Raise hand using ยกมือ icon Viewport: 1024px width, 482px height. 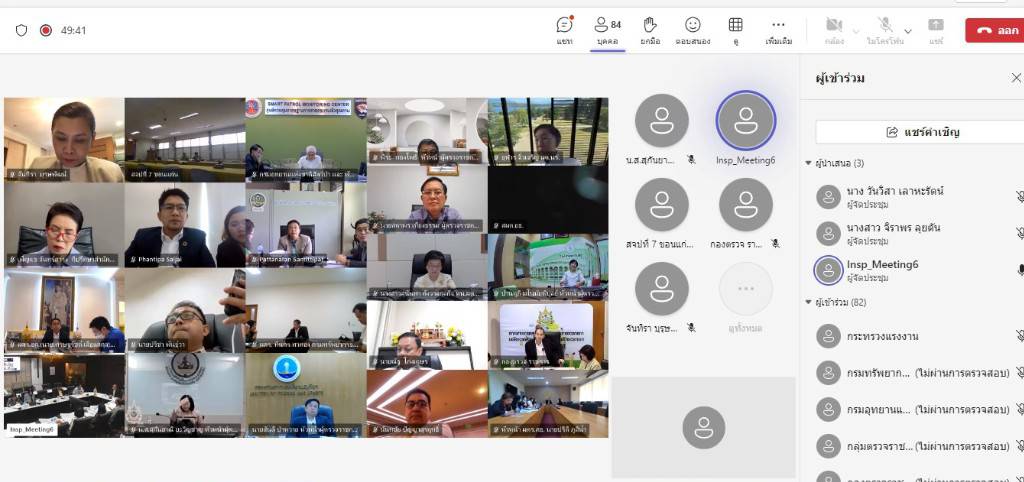[x=650, y=30]
